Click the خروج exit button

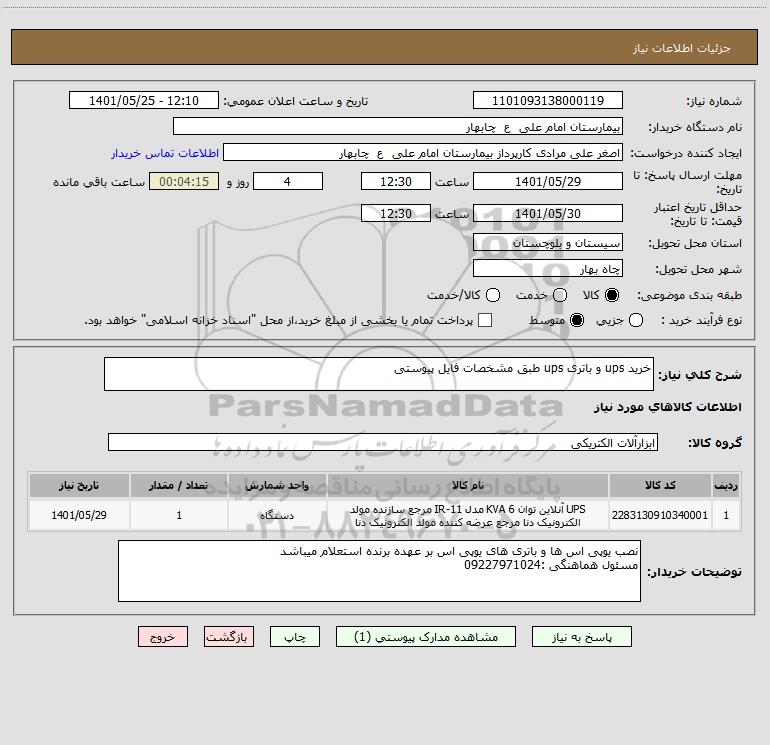(163, 637)
